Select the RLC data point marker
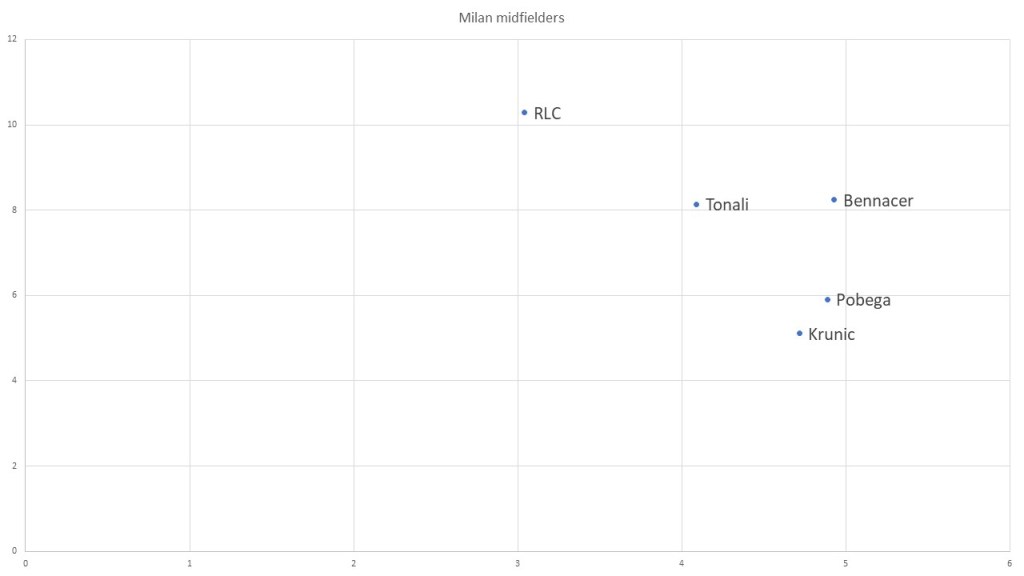The image size is (1024, 576). click(524, 112)
